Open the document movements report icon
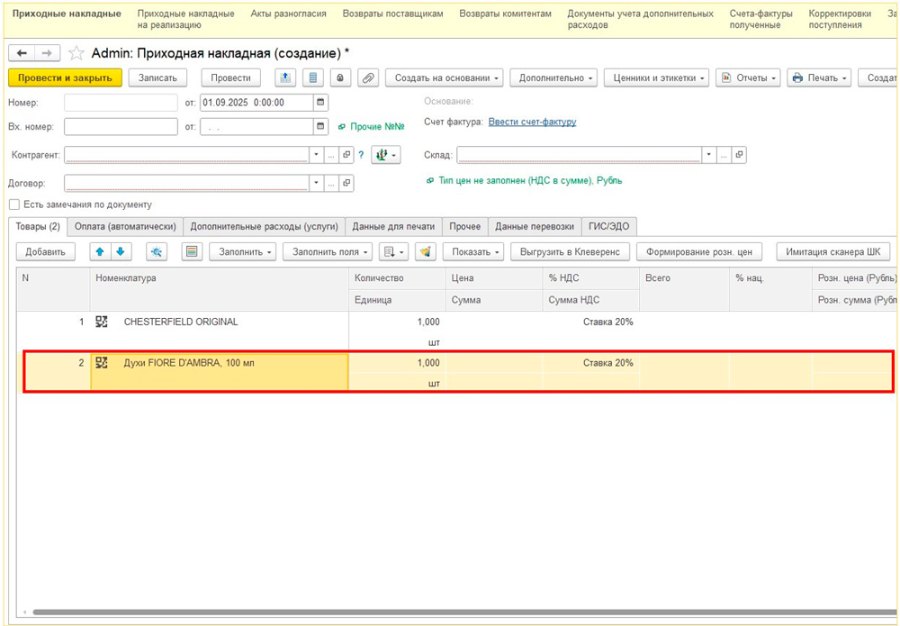Screen dimensions: 900x626 pyautogui.click(x=313, y=78)
